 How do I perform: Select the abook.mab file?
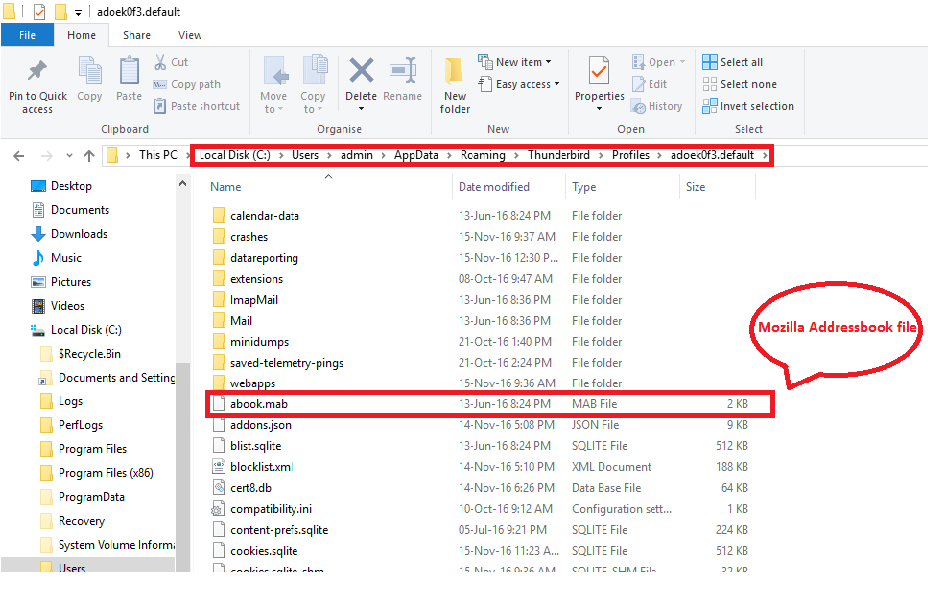click(x=251, y=404)
